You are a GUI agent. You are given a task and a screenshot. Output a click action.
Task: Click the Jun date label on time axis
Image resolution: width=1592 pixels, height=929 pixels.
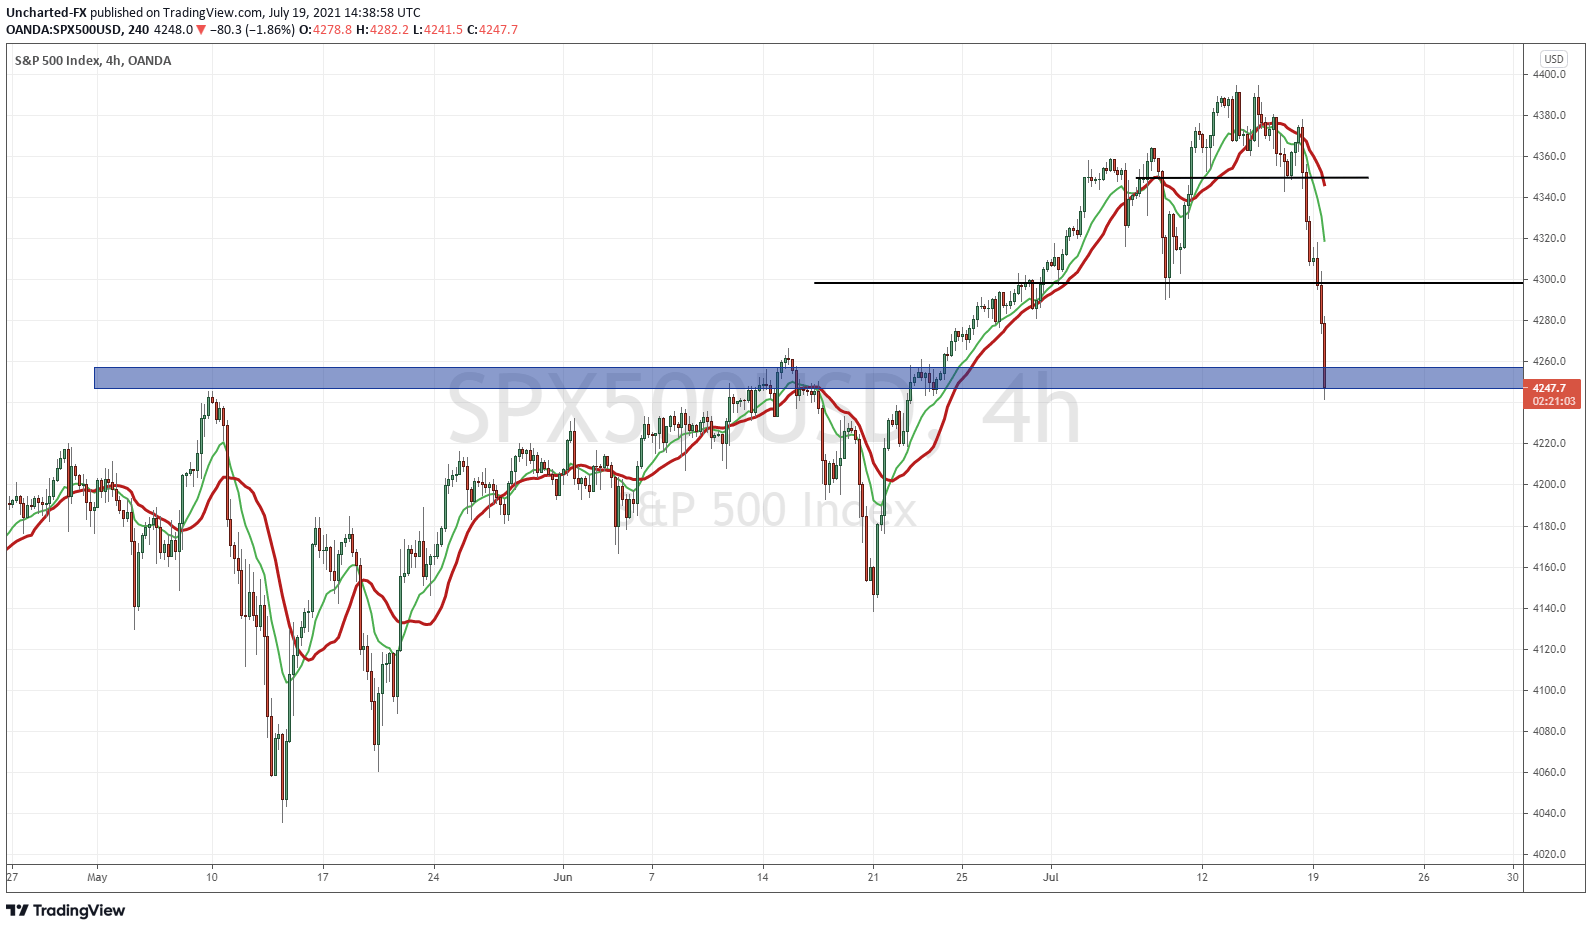tap(563, 877)
